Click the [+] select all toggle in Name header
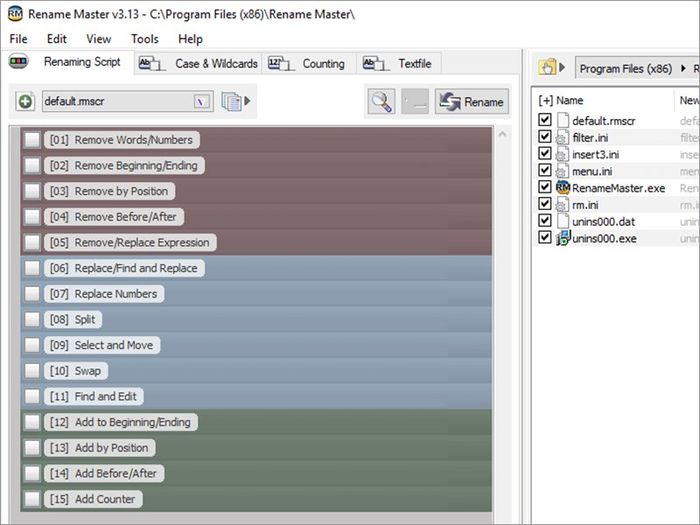Viewport: 700px width, 525px height. click(546, 100)
